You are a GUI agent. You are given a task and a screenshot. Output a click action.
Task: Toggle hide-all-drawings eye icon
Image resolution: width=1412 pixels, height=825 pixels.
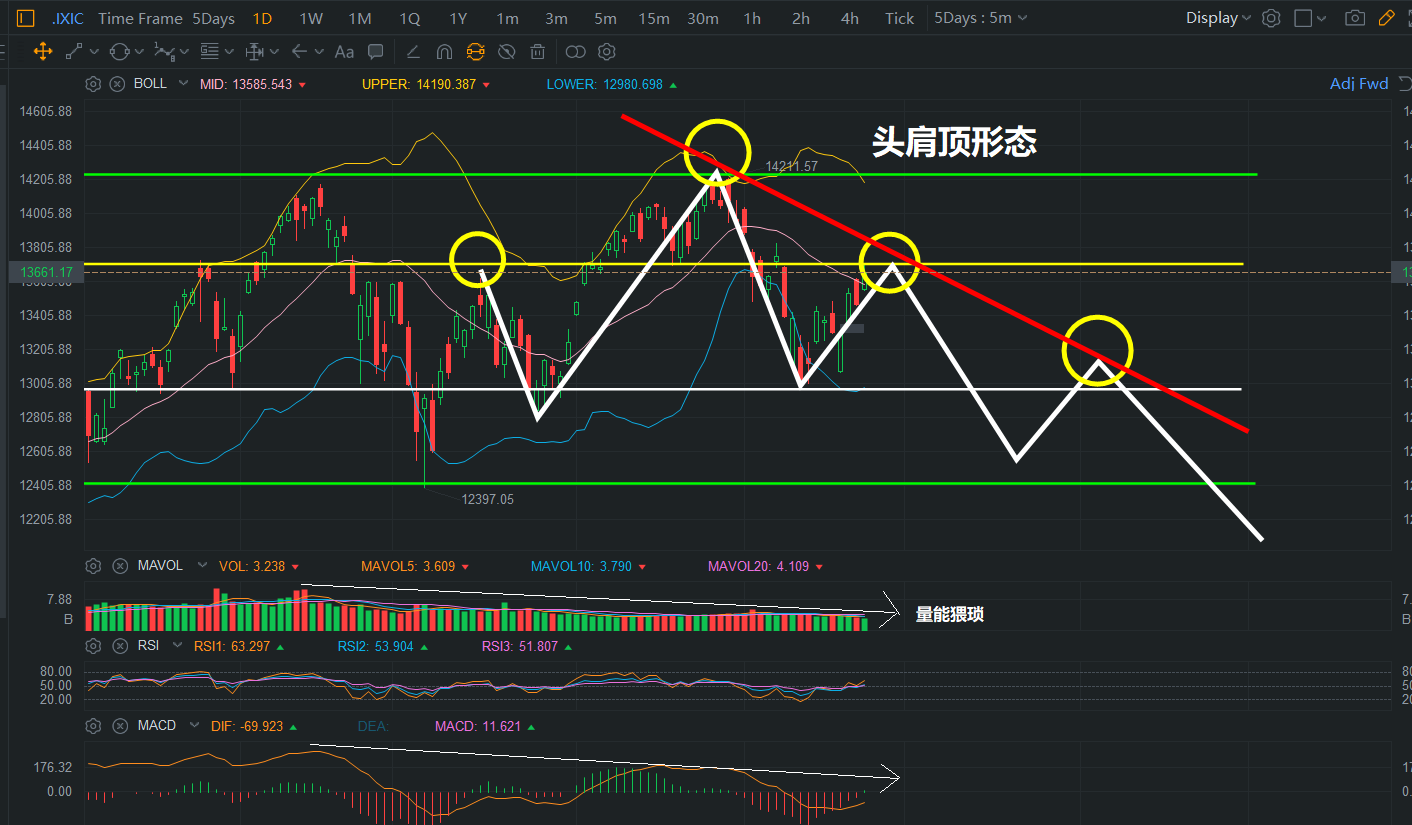pyautogui.click(x=507, y=52)
